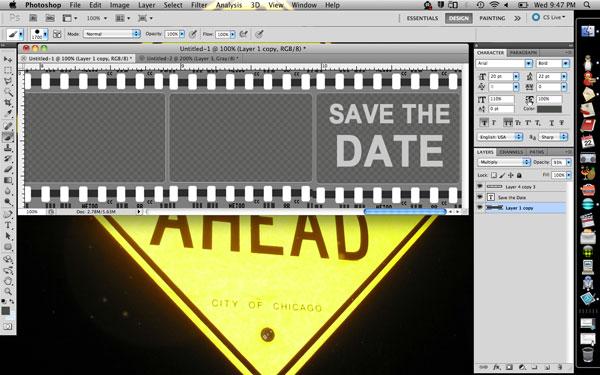Select the Eraser tool
The height and width of the screenshot is (375, 600).
[x=8, y=170]
